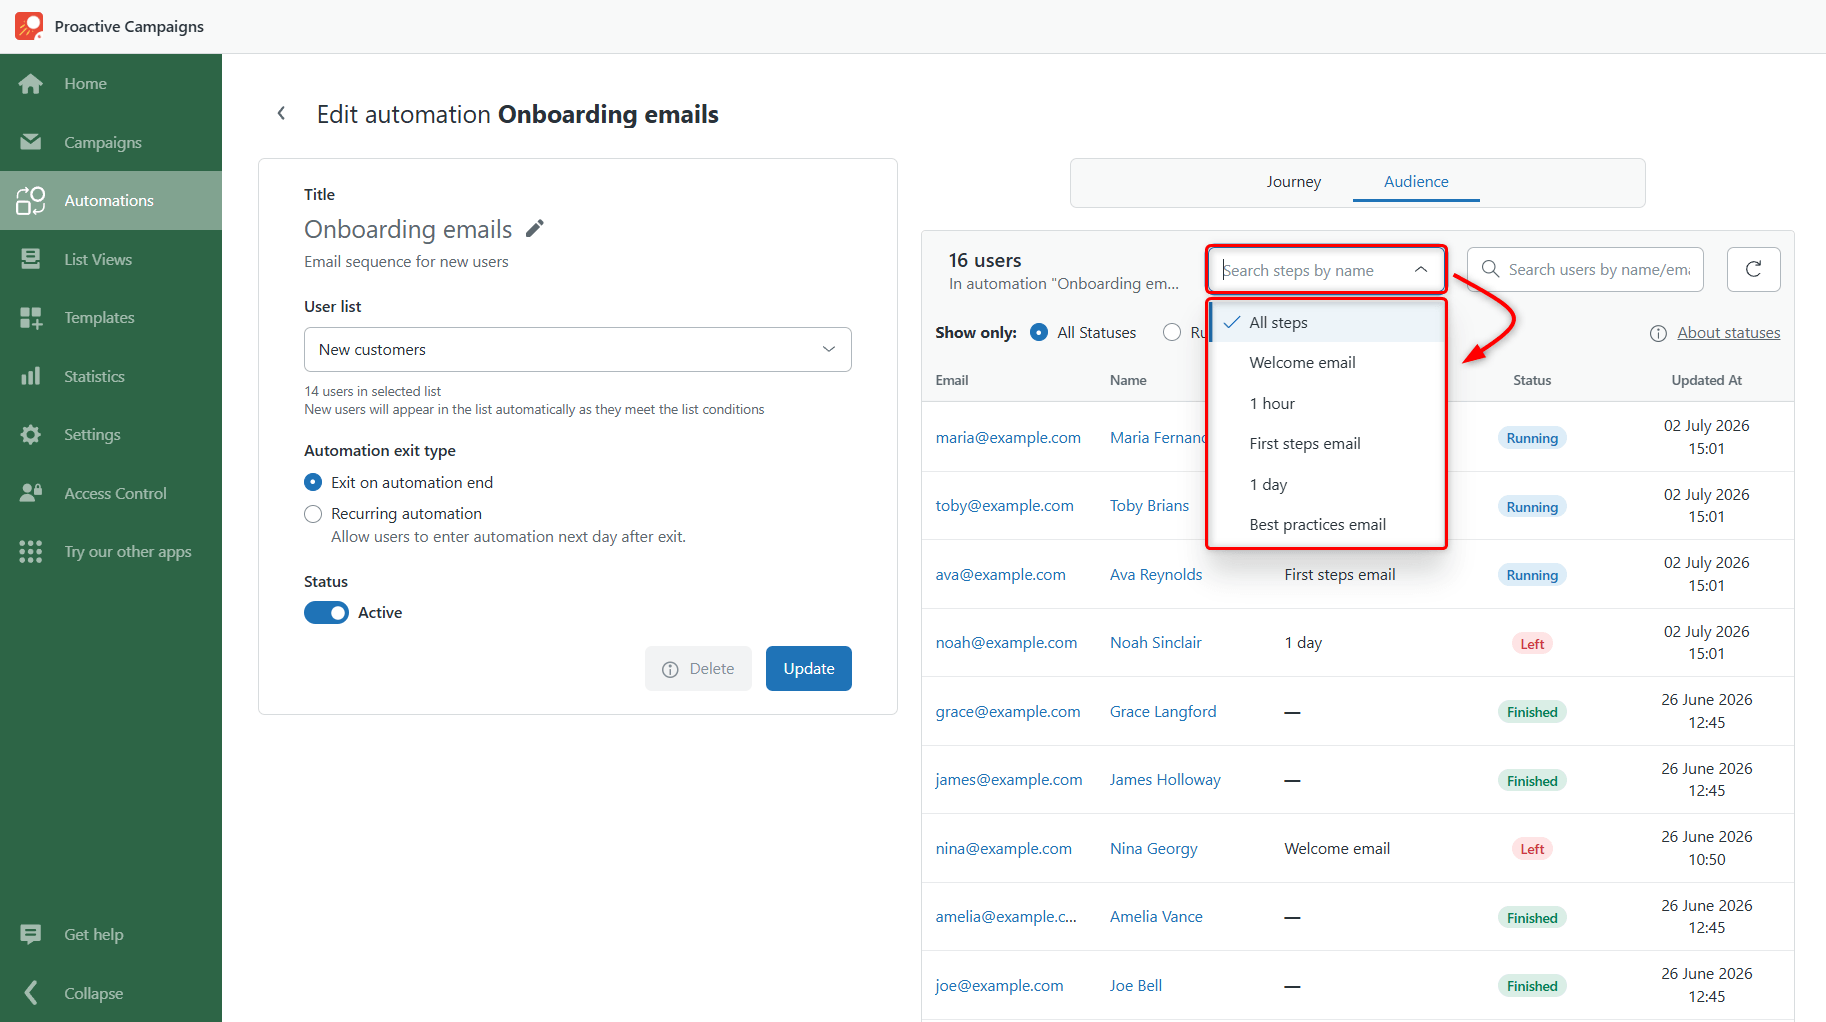Screen dimensions: 1826x1022
Task: Select Recurring automation radio
Action: coord(313,514)
